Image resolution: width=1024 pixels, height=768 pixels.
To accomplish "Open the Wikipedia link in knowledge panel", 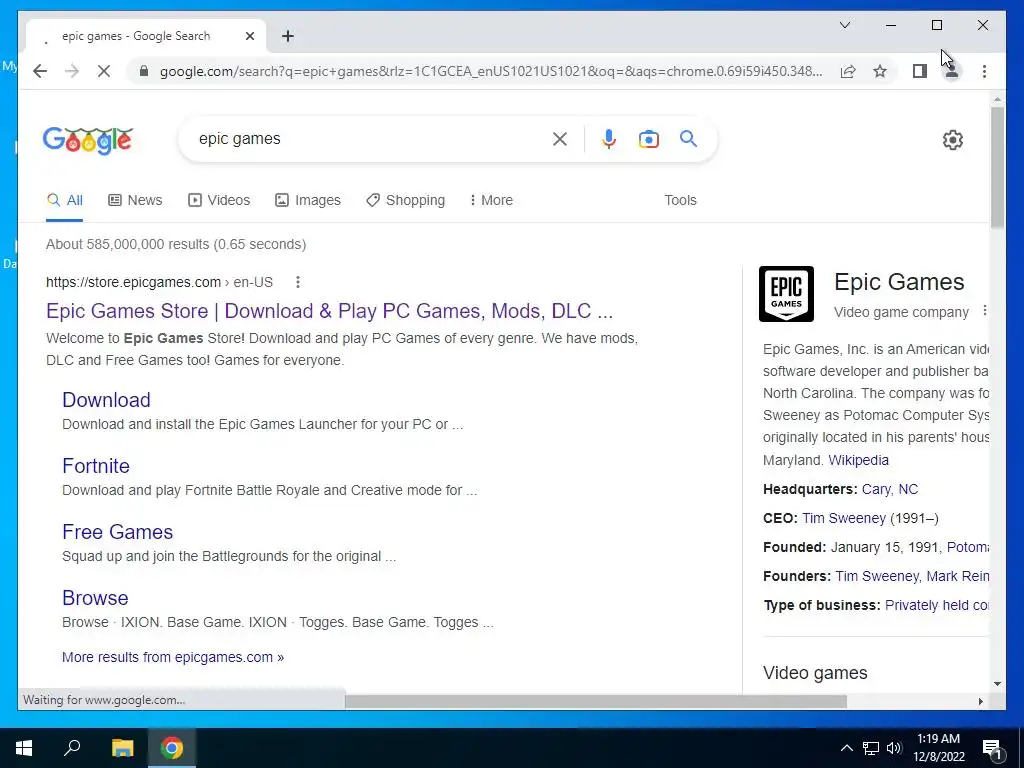I will point(858,460).
